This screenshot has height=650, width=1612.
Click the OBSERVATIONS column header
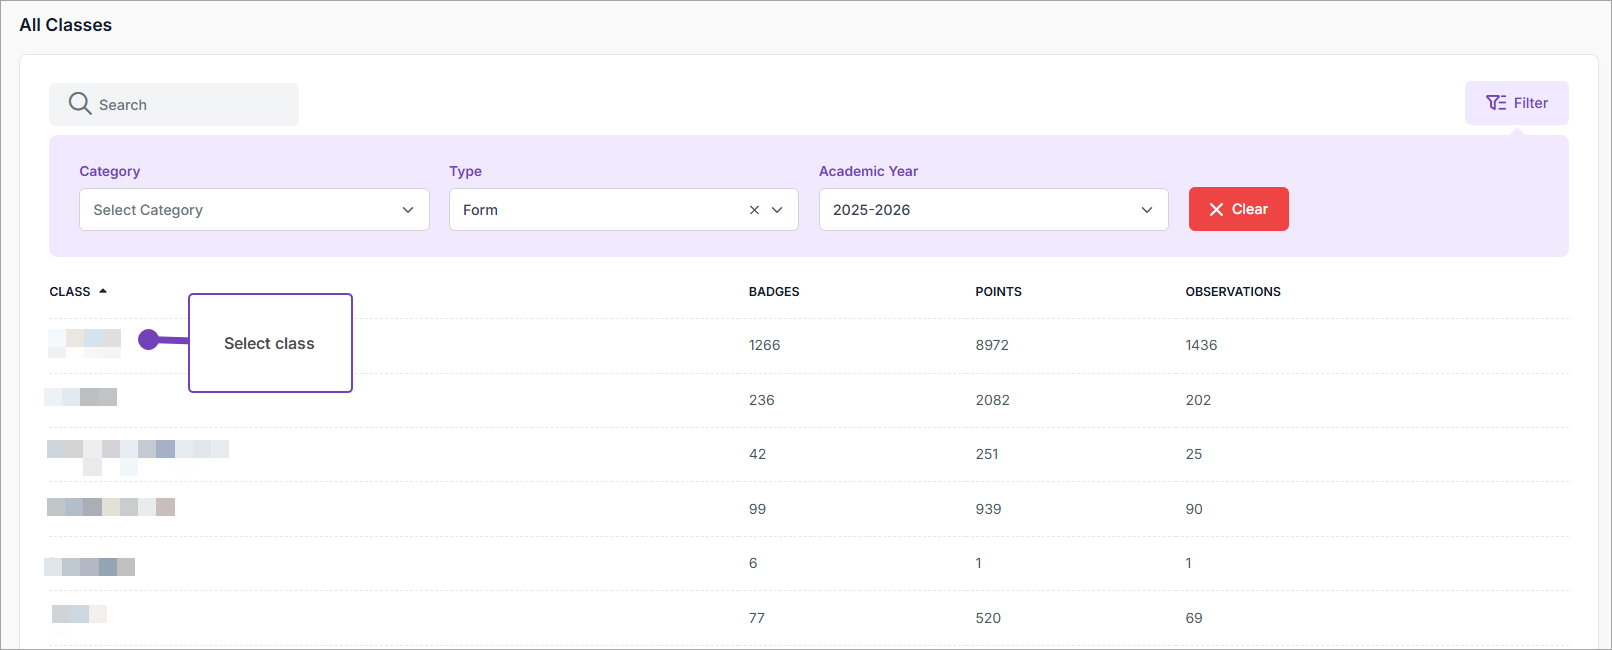coord(1232,292)
